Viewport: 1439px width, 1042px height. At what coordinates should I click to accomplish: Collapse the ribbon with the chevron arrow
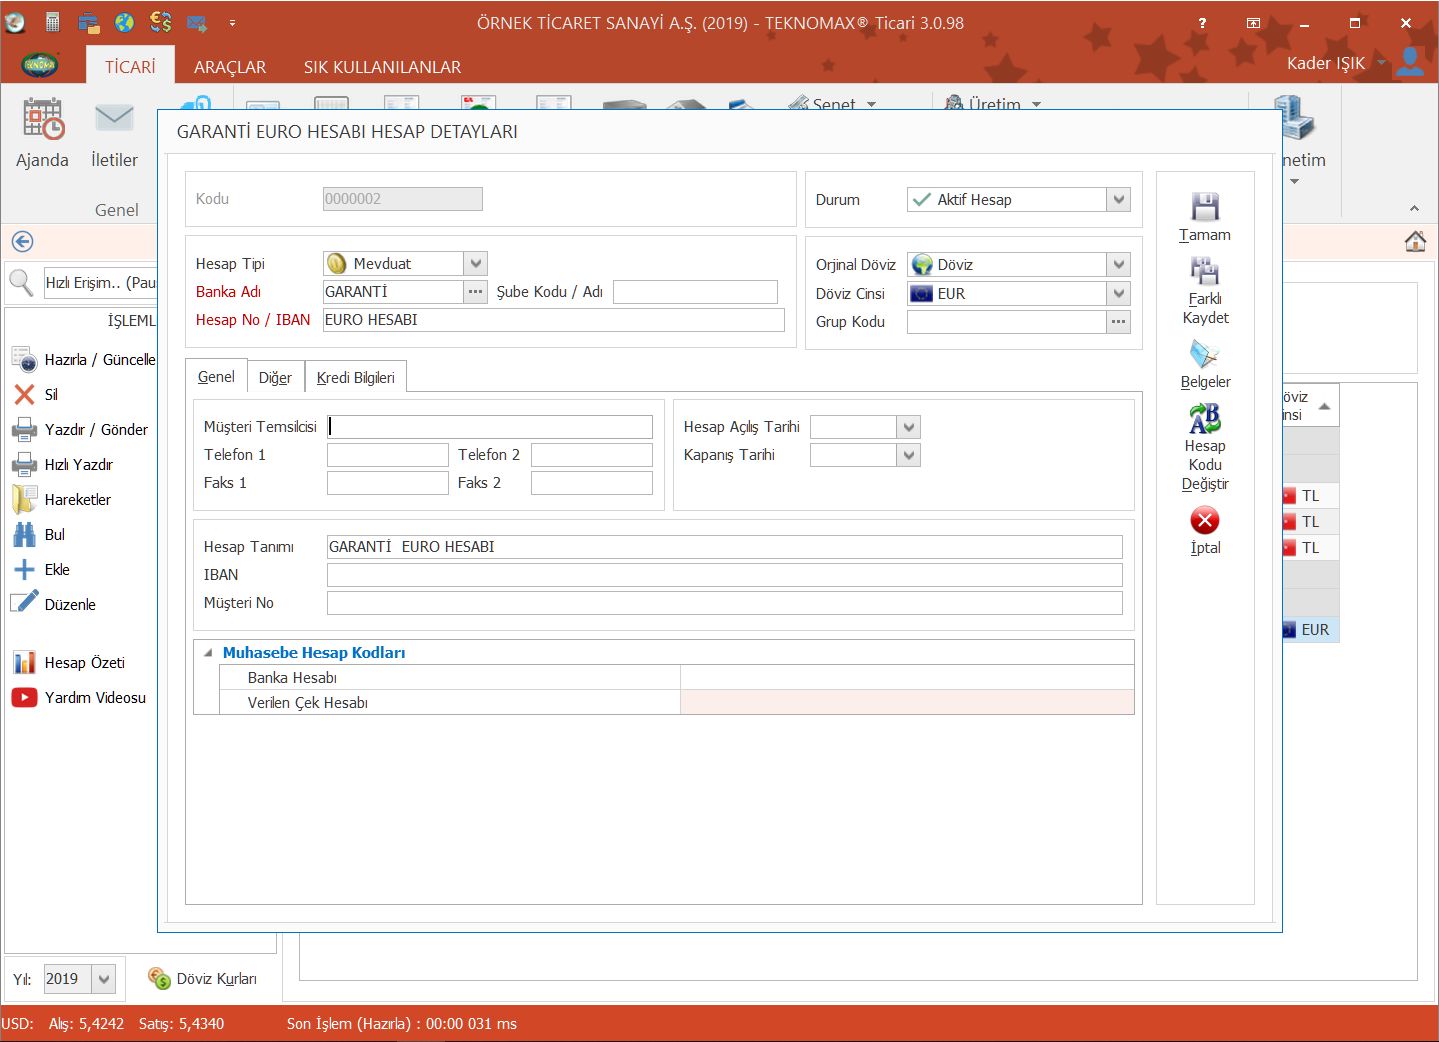tap(1414, 208)
